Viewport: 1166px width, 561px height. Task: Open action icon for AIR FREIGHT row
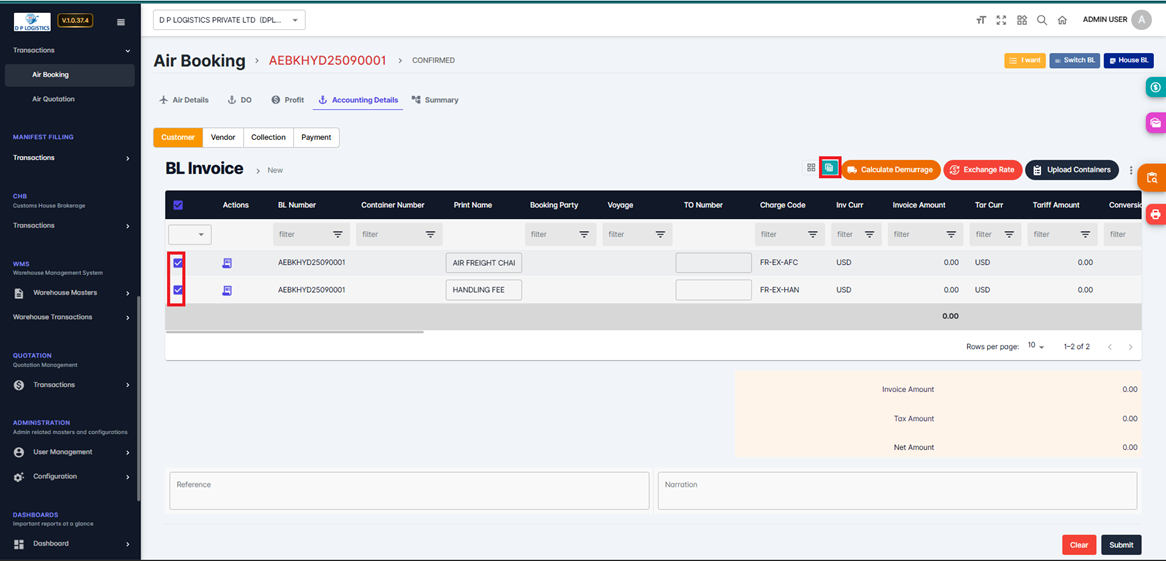click(227, 263)
